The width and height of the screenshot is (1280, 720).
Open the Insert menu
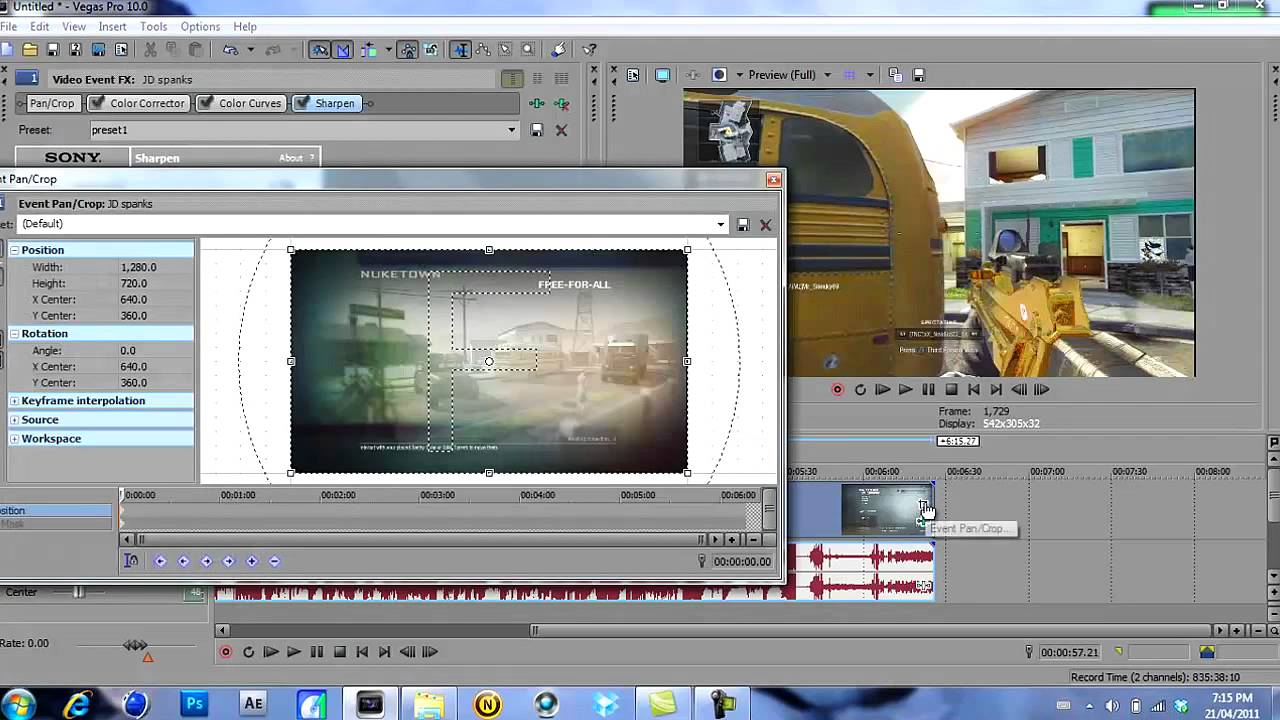(x=112, y=26)
